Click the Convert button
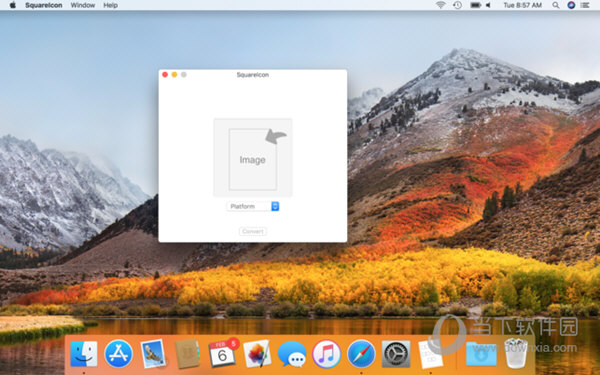The image size is (600, 375). pos(253,231)
